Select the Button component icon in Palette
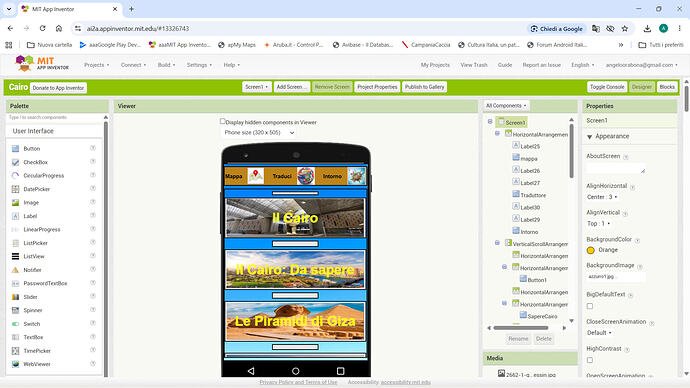Viewport: 690px width, 388px height. 15,149
